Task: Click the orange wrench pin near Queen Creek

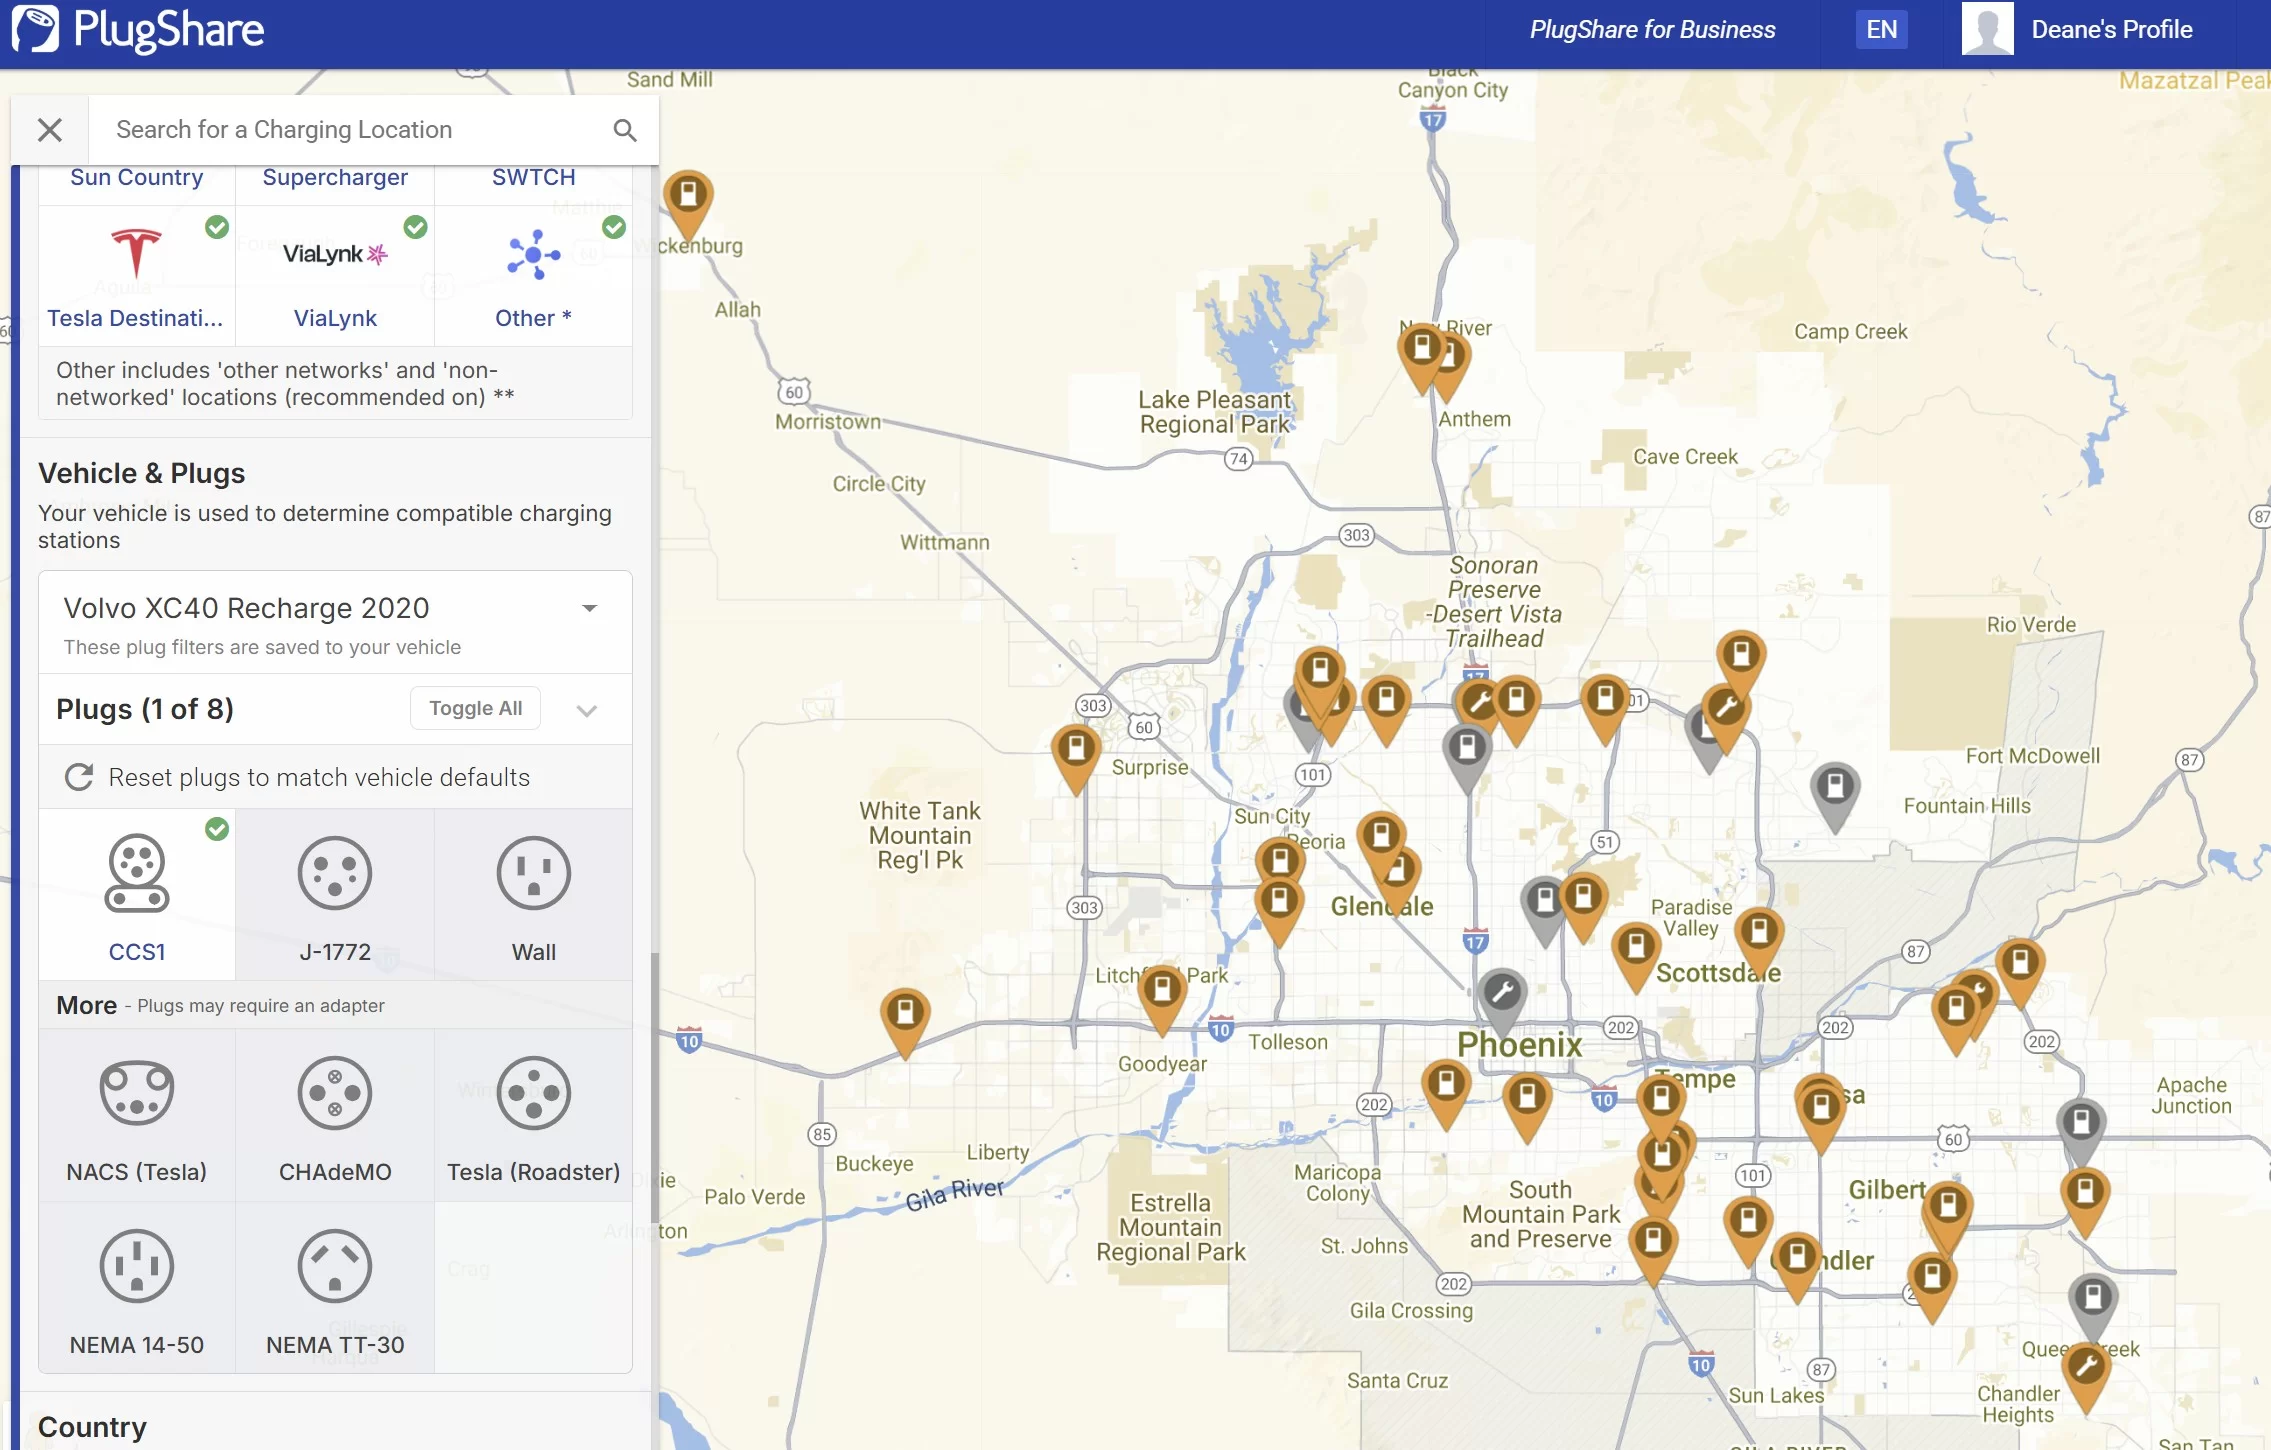Action: pos(2086,1370)
